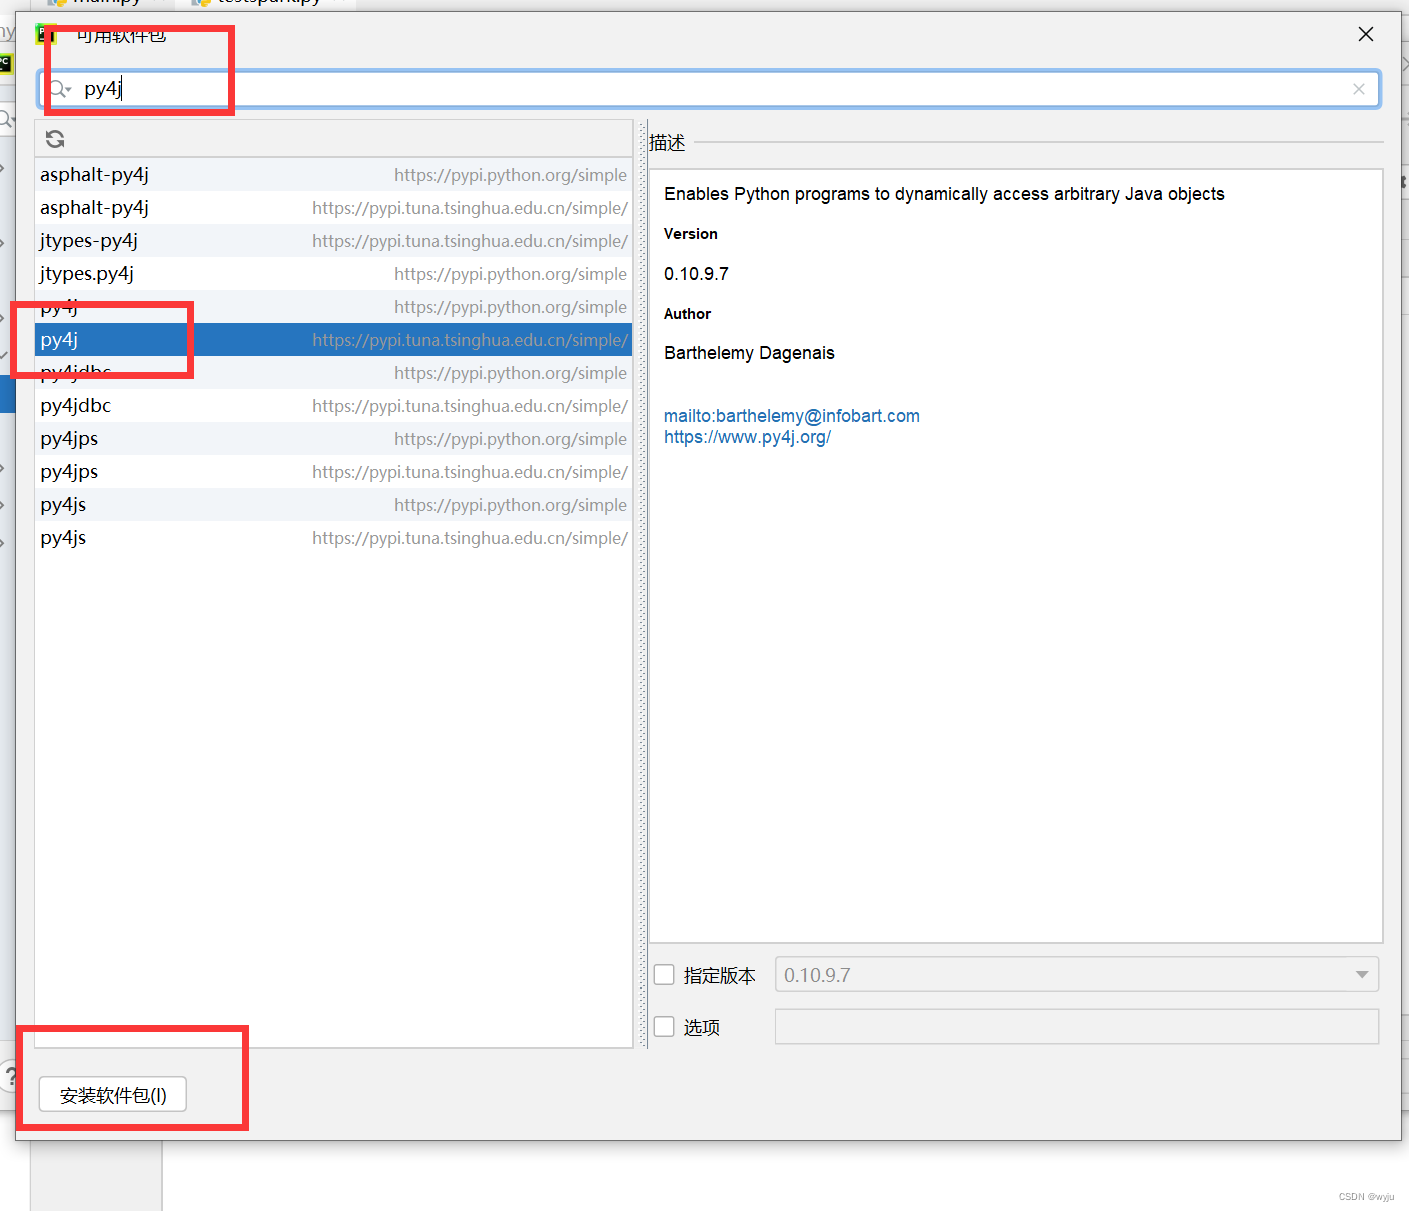
Task: Select py4j from pypi.python.org row
Action: pyautogui.click(x=334, y=306)
